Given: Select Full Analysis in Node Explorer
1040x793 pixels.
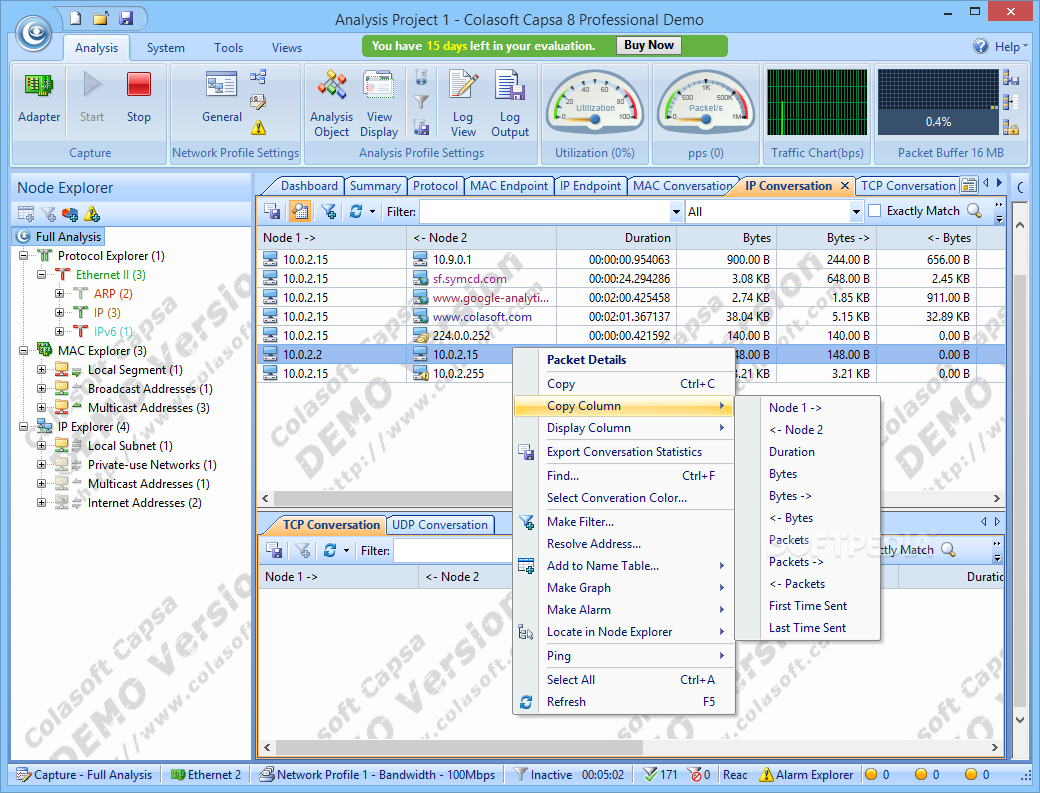Looking at the screenshot, I should [x=60, y=237].
